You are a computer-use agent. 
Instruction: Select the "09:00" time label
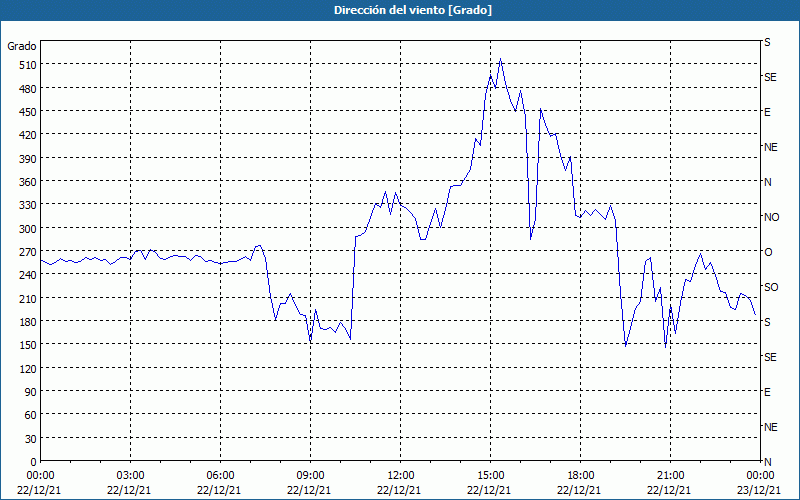310,476
